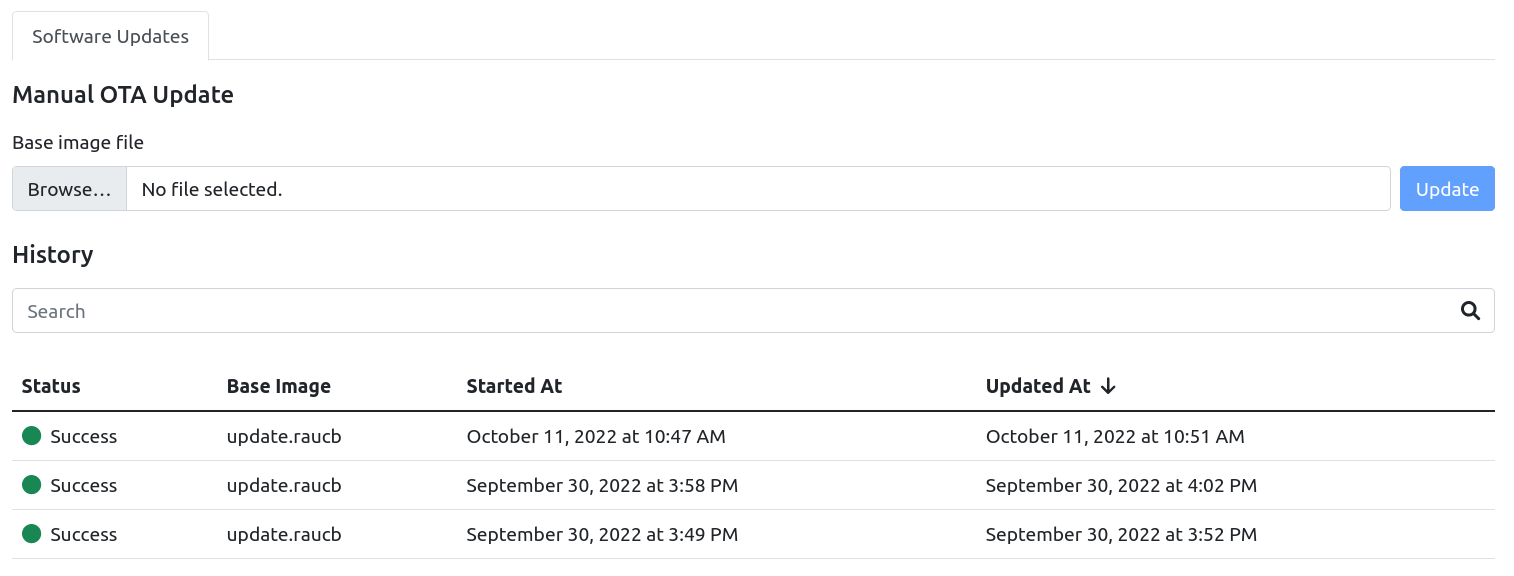The height and width of the screenshot is (576, 1514).
Task: Sort by the Started At column
Action: click(514, 386)
